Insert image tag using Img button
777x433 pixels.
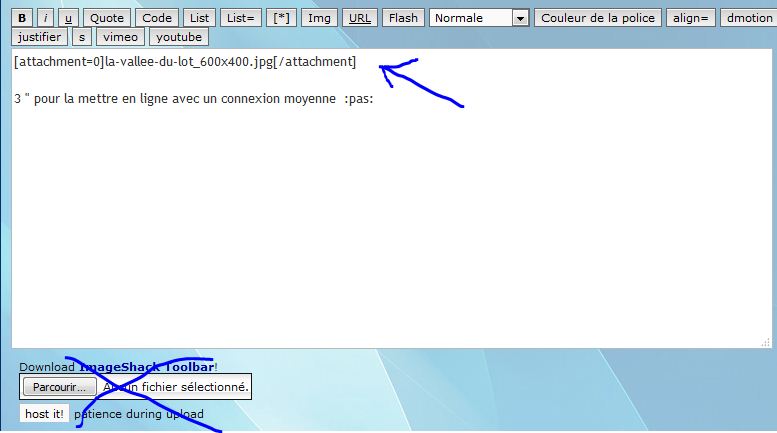click(319, 18)
